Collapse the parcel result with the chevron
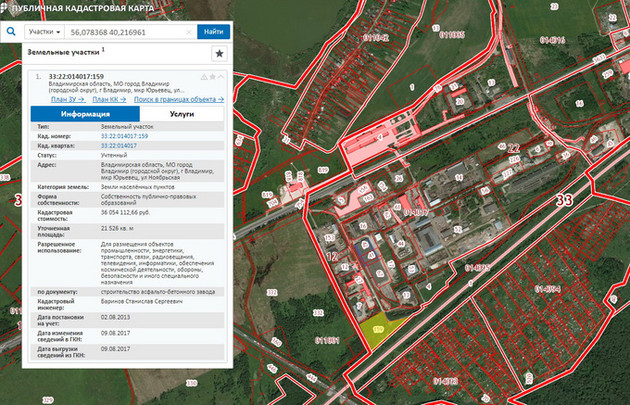630x405 pixels. (221, 77)
